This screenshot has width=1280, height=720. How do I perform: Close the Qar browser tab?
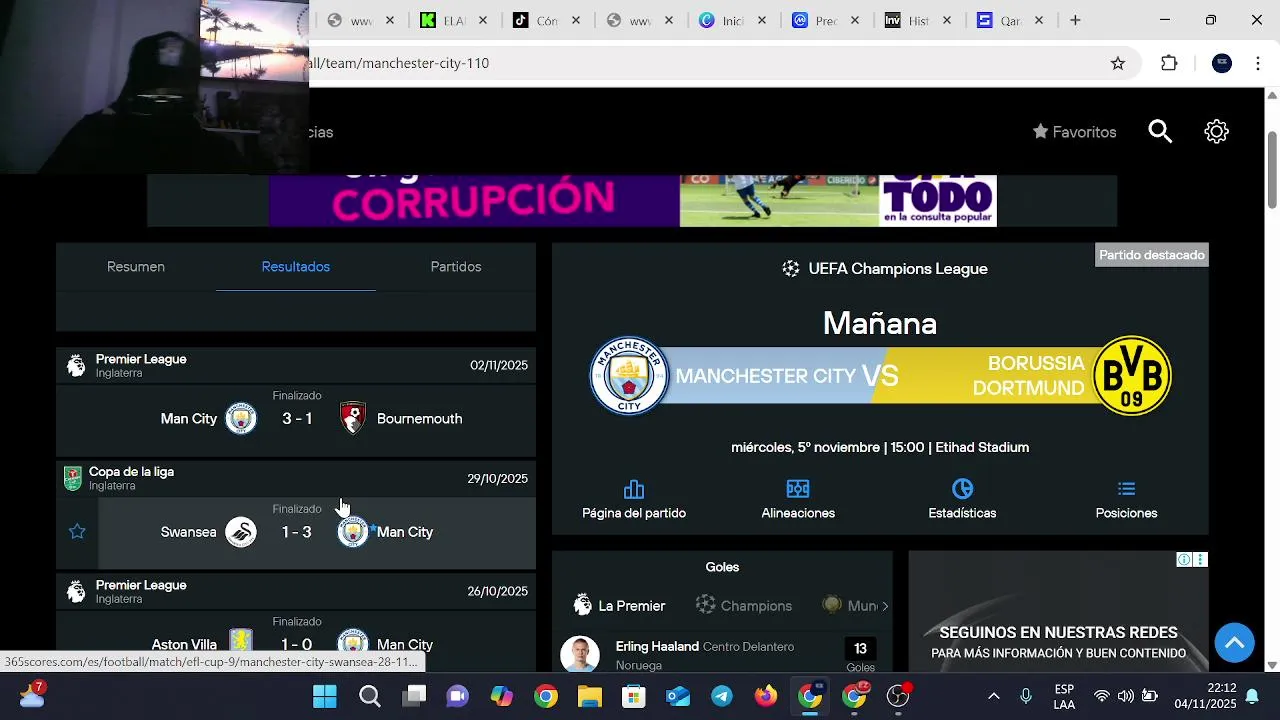[1039, 20]
